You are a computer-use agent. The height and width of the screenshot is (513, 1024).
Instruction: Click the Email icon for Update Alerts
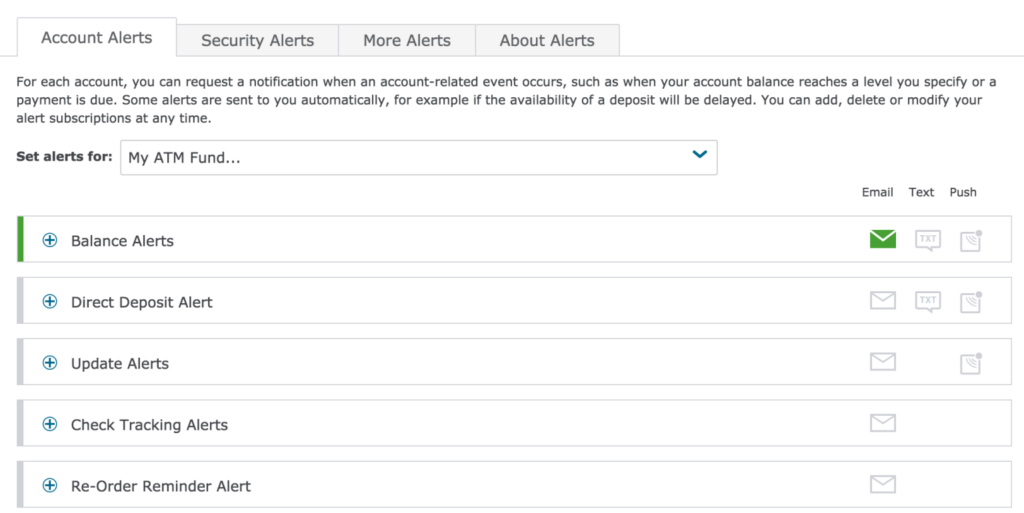pos(883,362)
